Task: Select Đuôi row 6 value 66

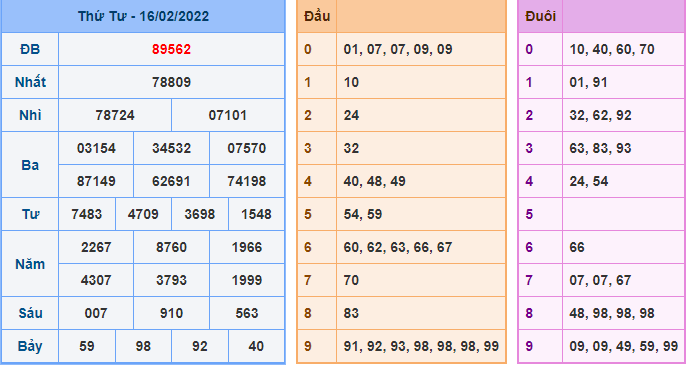Action: (577, 247)
